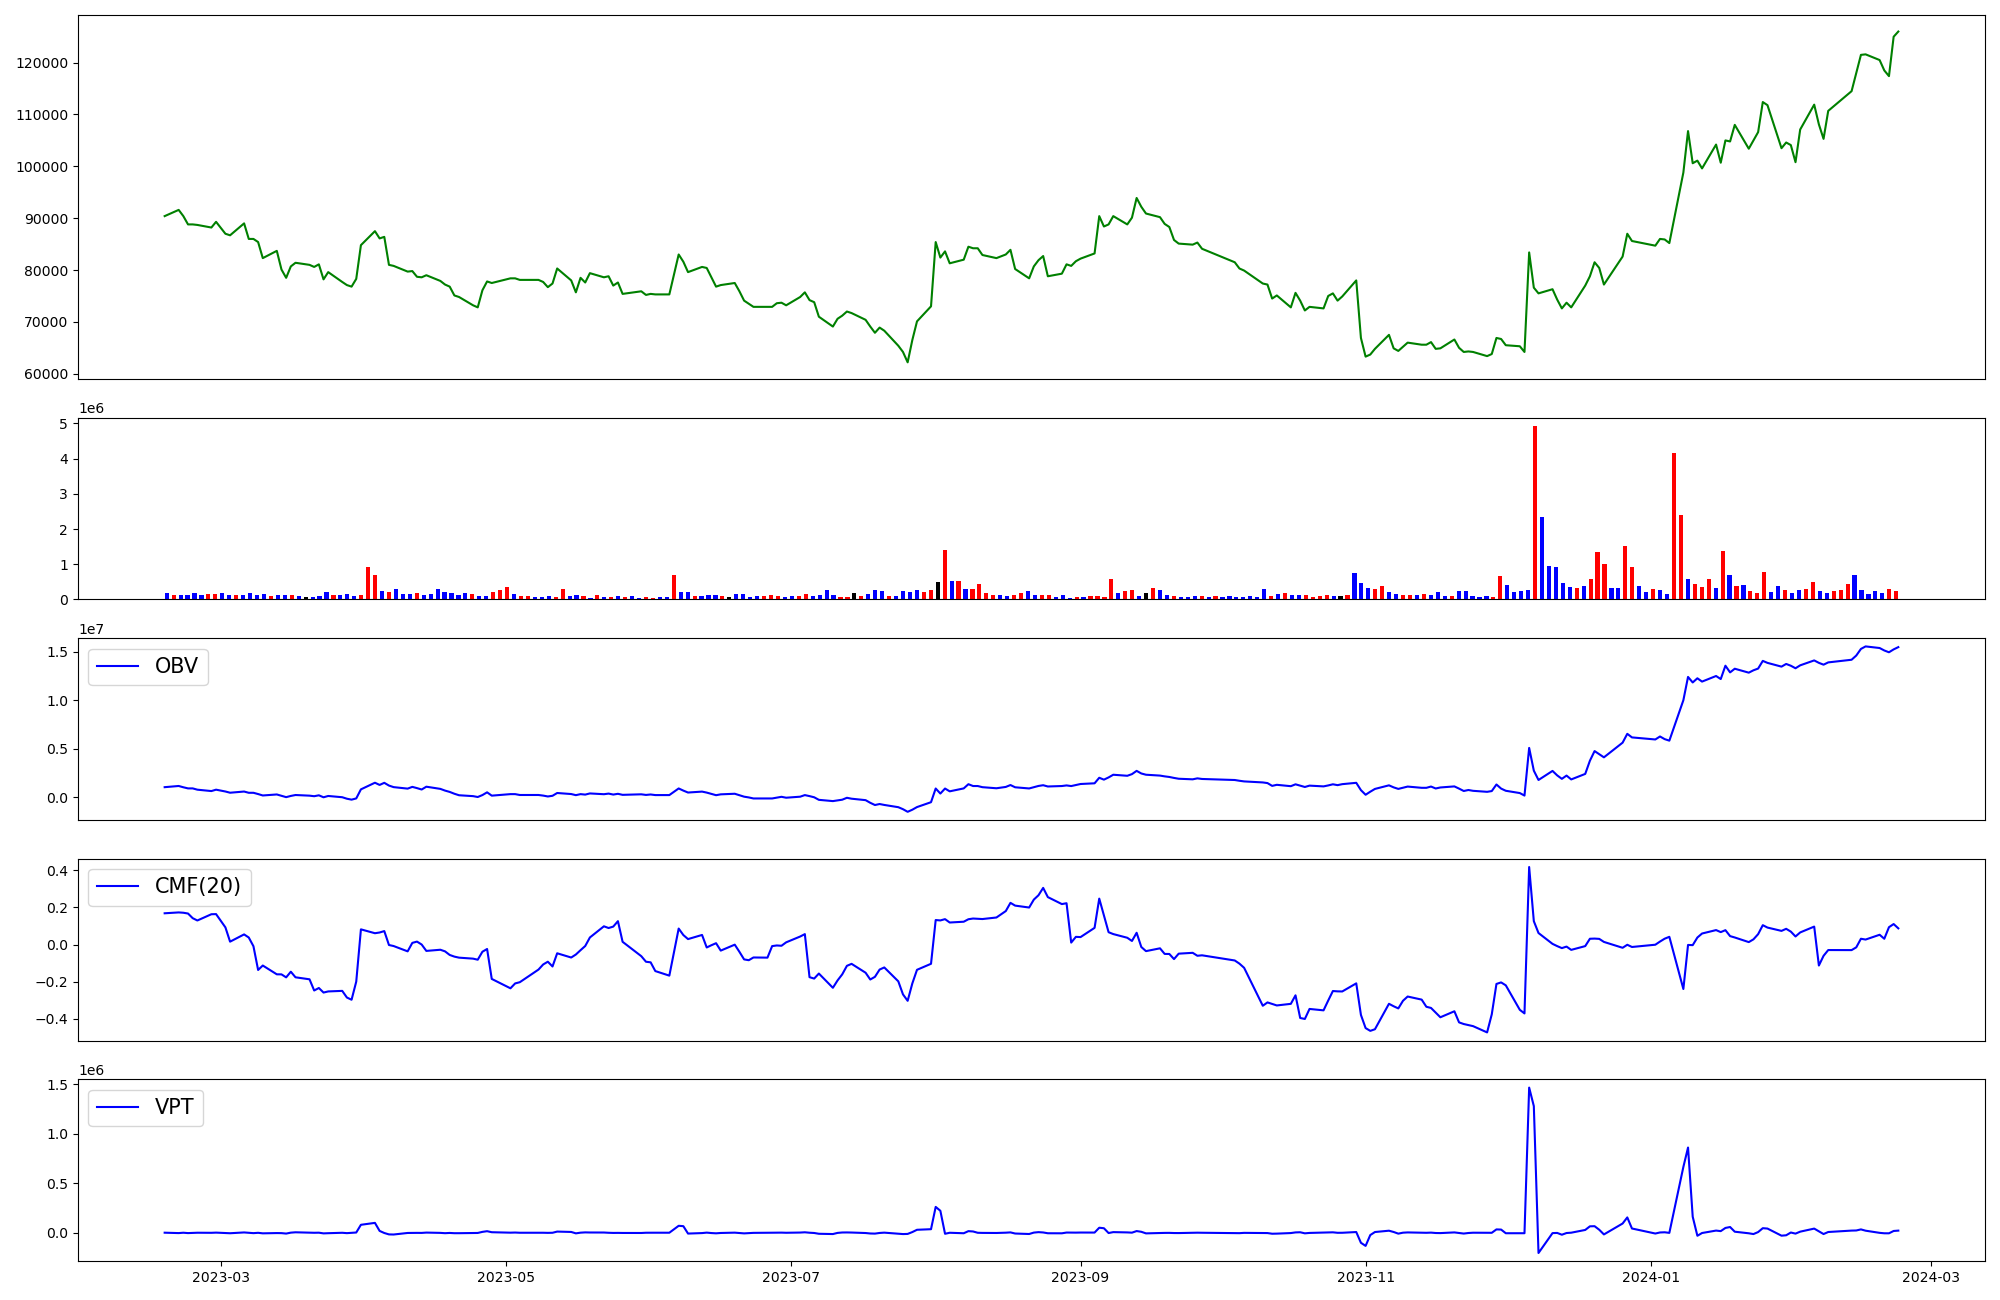Click the 2023-07 x-axis date label
2000x1300 pixels.
click(791, 1277)
